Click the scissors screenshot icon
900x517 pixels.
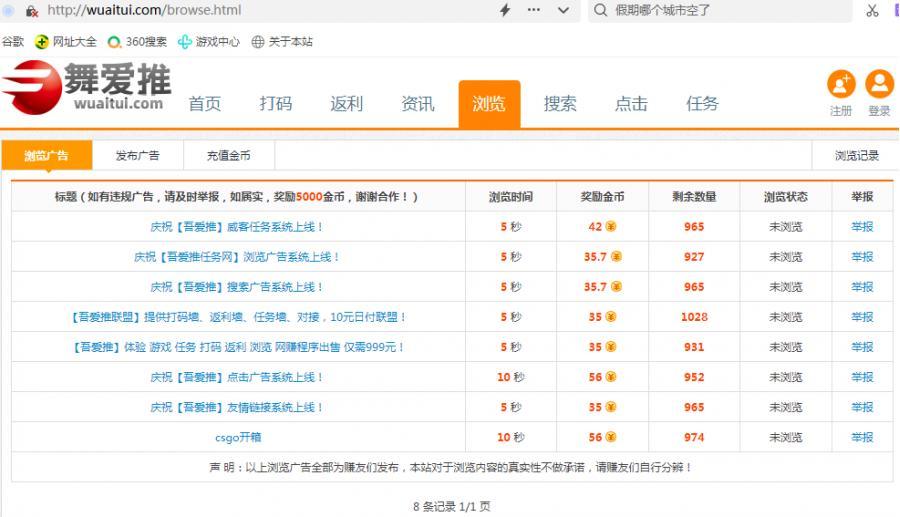pyautogui.click(x=872, y=10)
